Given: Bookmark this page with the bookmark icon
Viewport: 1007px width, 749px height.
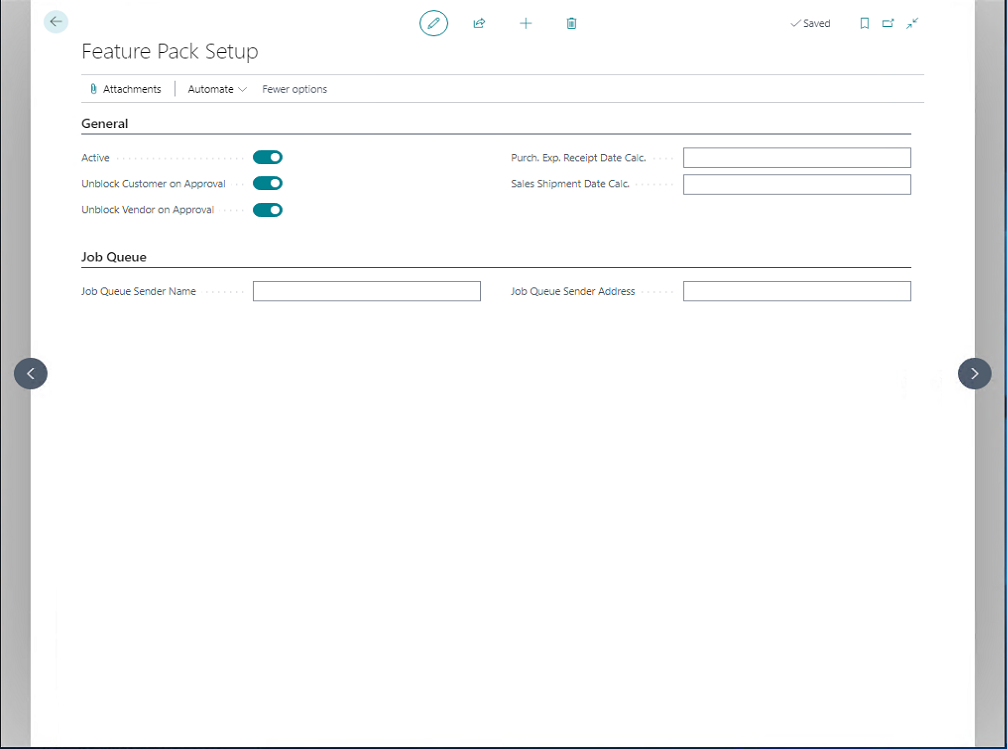Looking at the screenshot, I should 864,23.
